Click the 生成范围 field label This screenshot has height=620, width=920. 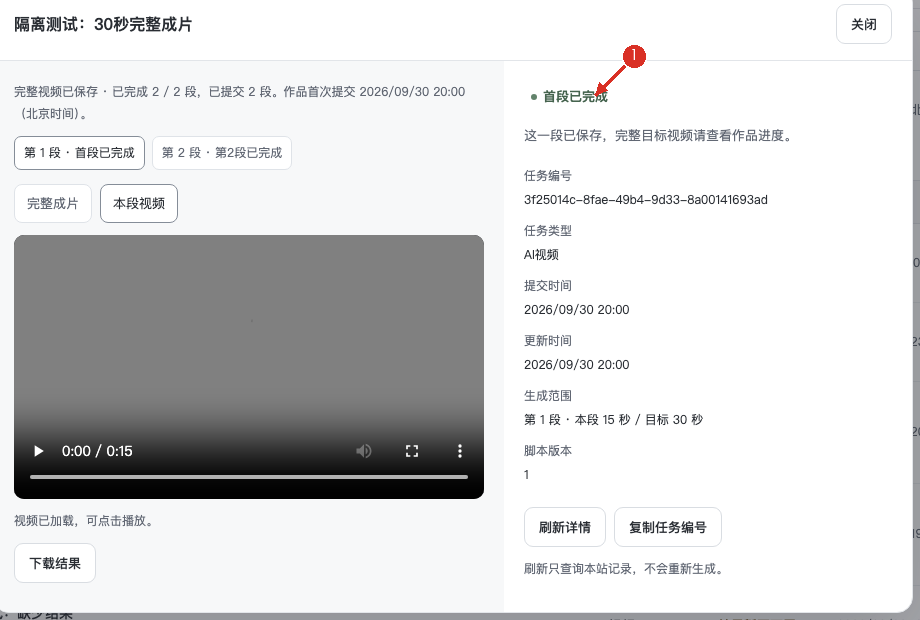547,396
